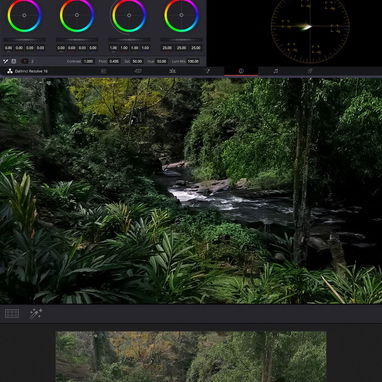Select the first Lift value field
This screenshot has height=382, width=382.
pos(8,48)
